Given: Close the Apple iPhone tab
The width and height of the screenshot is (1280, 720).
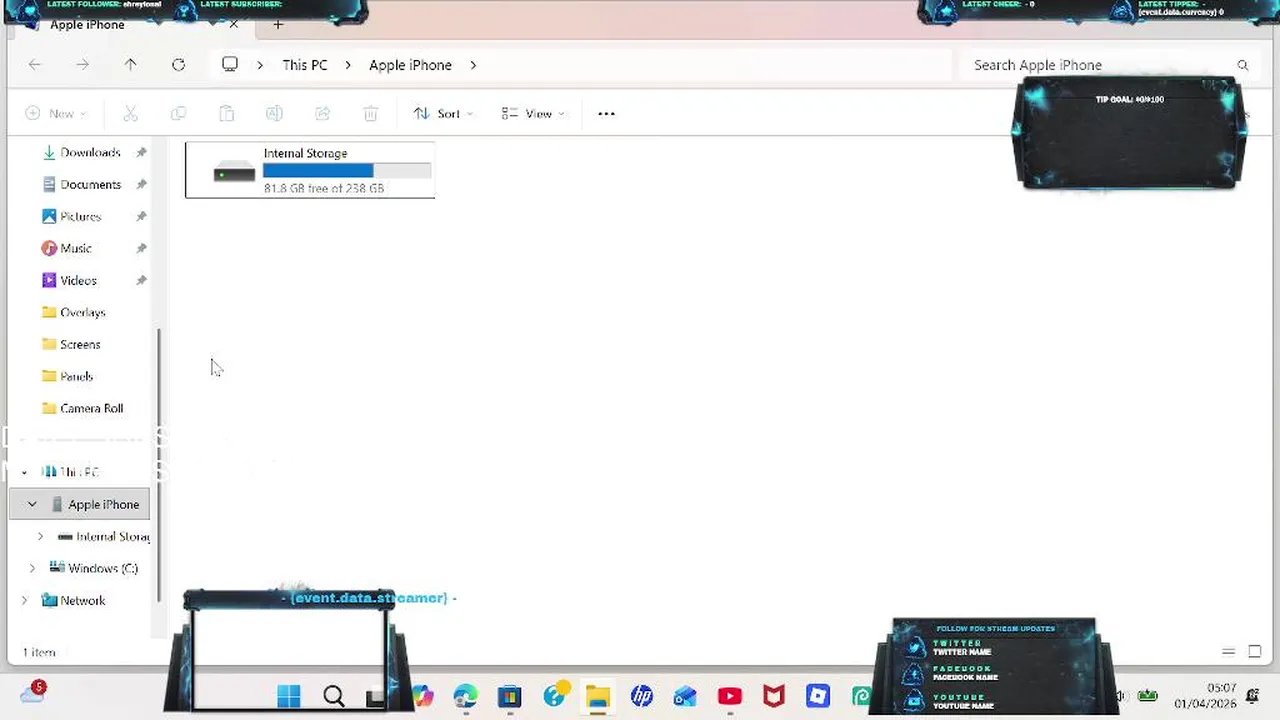Looking at the screenshot, I should pos(234,24).
